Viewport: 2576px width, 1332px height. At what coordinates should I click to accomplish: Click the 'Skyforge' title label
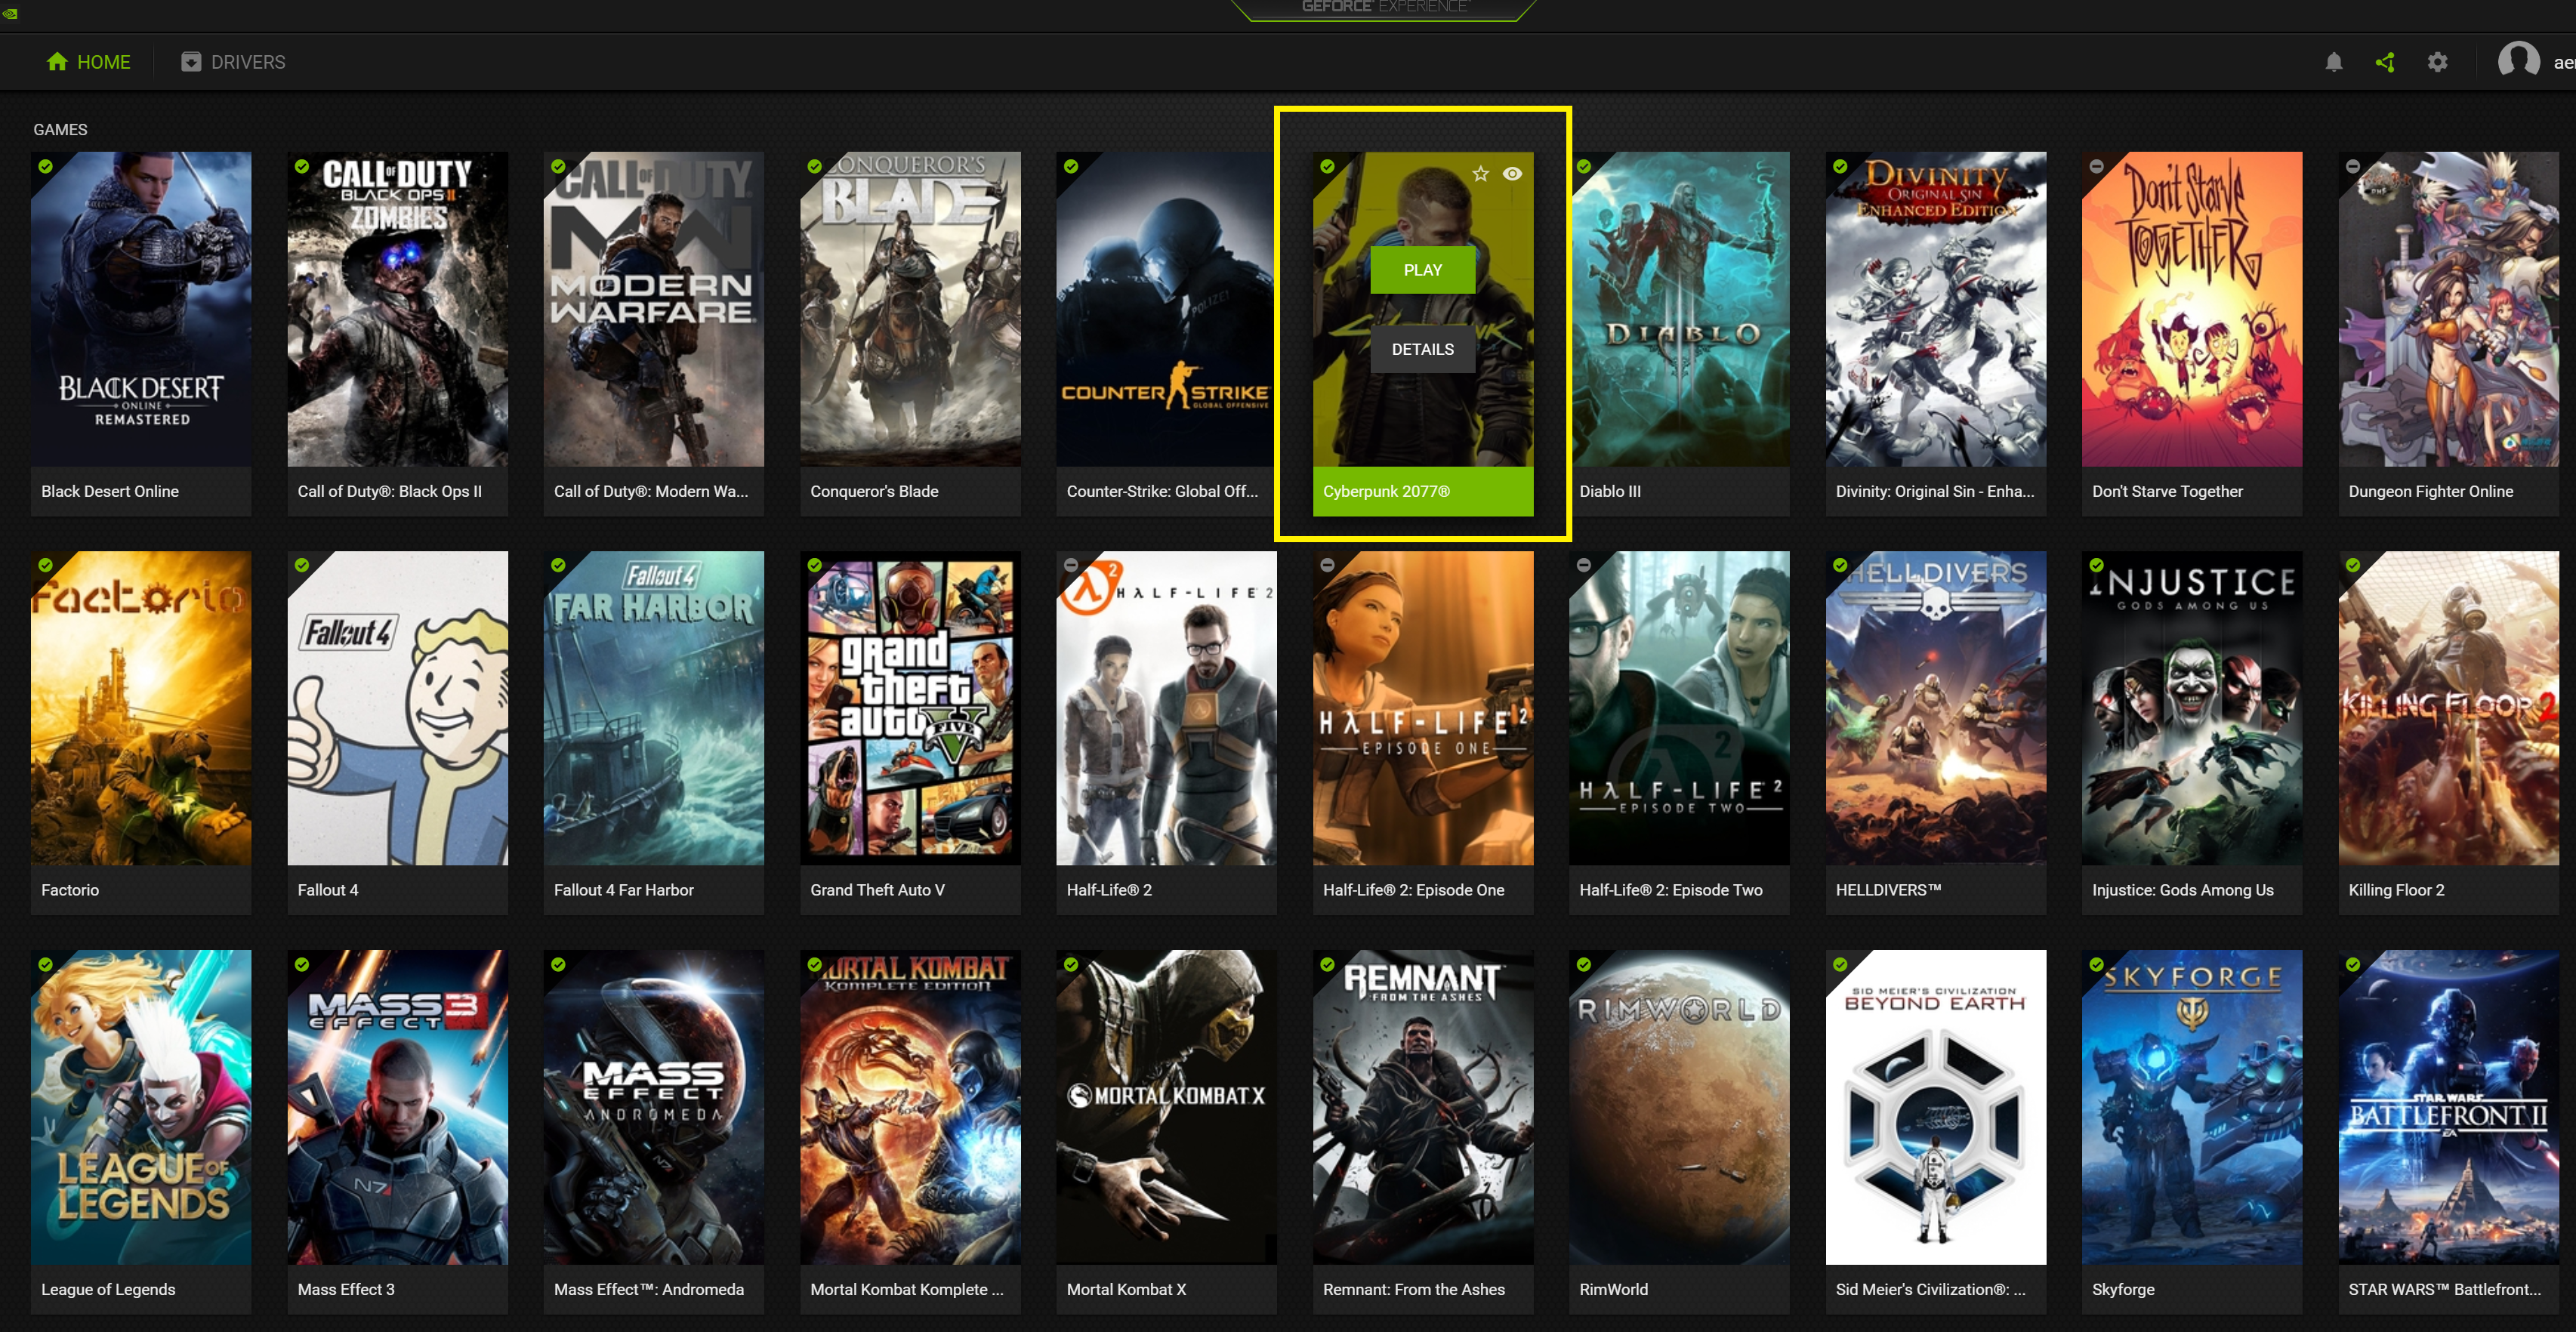pyautogui.click(x=2123, y=1289)
